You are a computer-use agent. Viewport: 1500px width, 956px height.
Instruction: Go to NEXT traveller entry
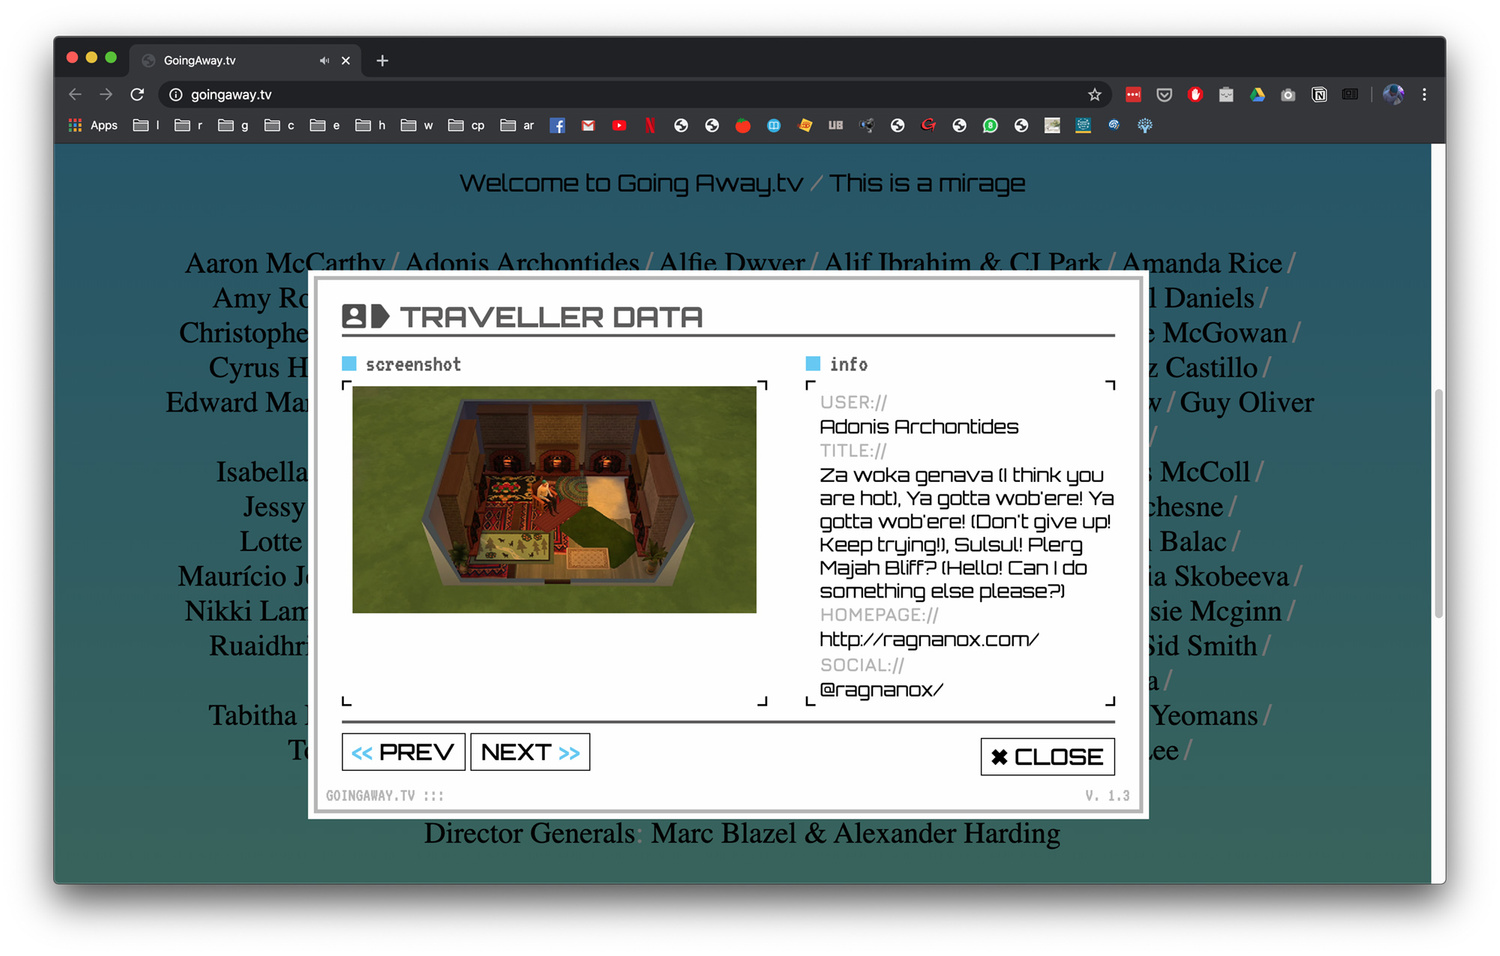[x=530, y=752]
